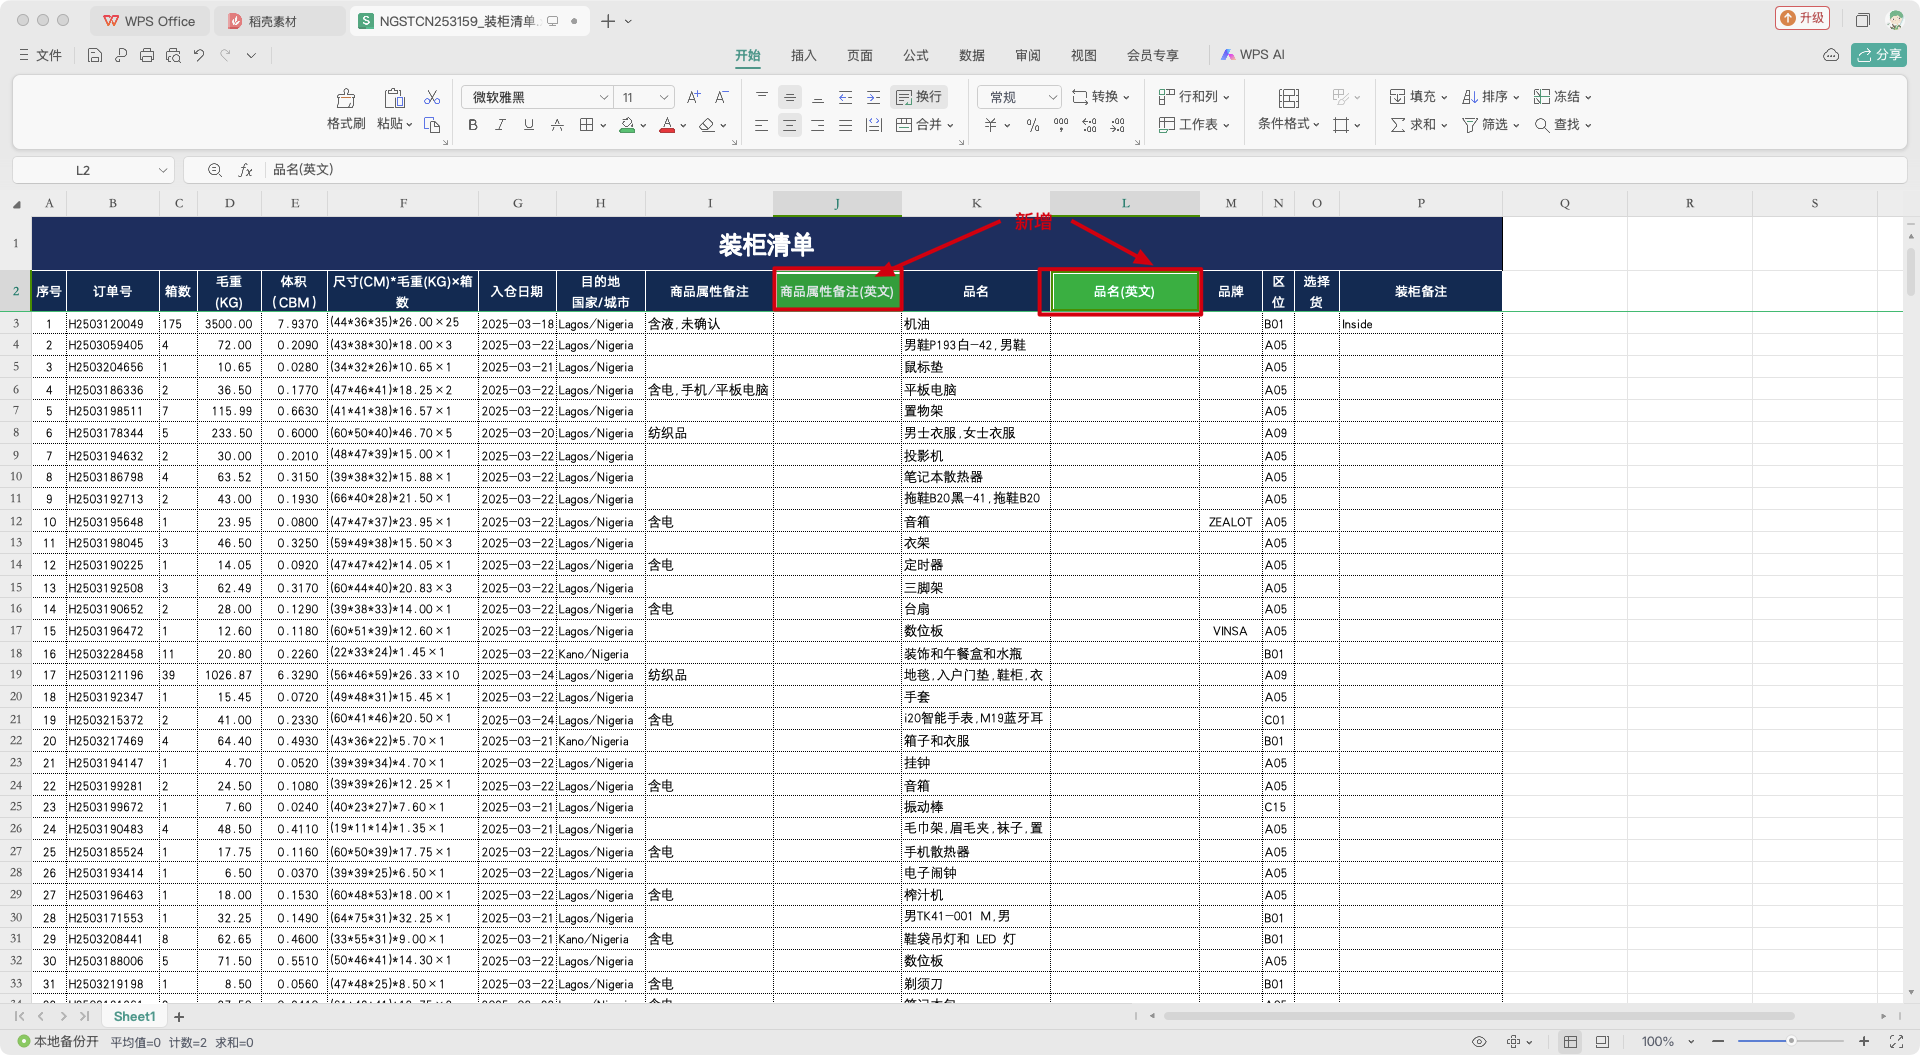1920x1055 pixels.
Task: Switch to the 插入 (Insert) ribbon tab
Action: 803,55
